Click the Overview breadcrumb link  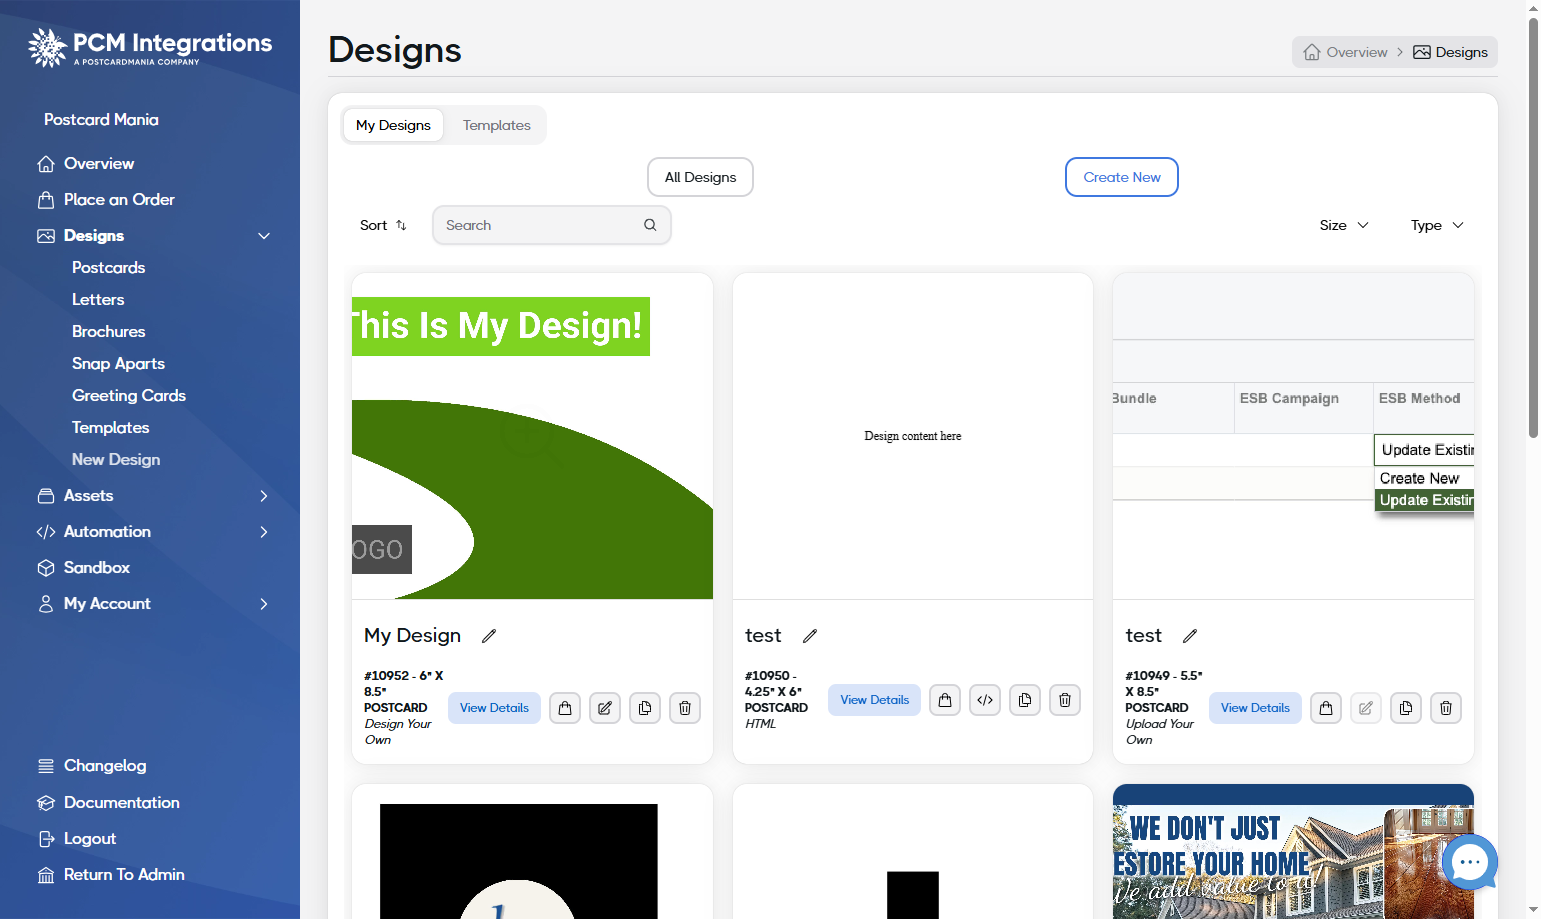[1346, 52]
